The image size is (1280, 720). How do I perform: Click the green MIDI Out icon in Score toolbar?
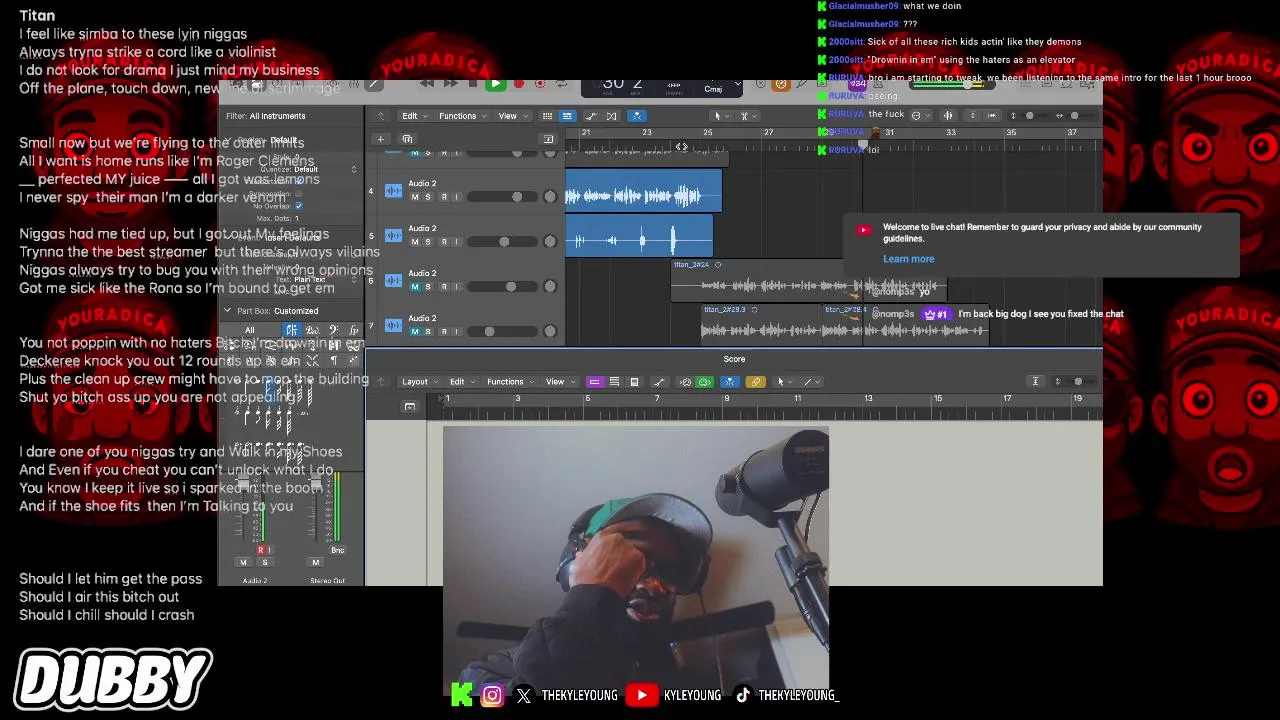704,382
